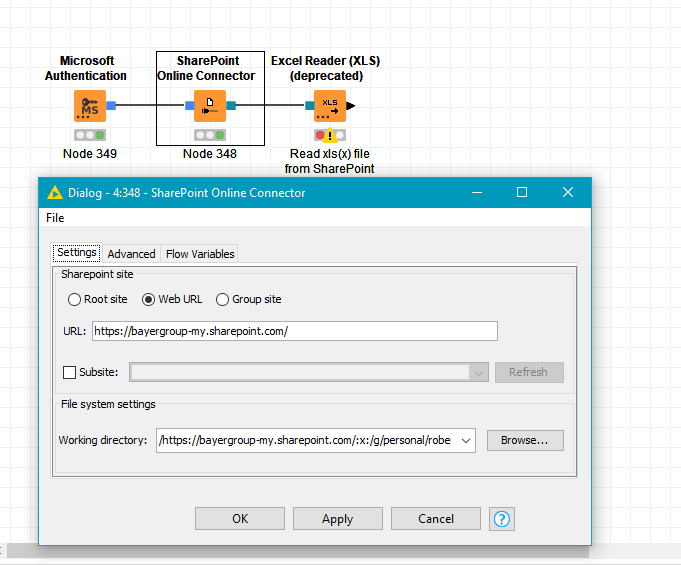Click the Refresh button next to Subsite

click(x=529, y=372)
